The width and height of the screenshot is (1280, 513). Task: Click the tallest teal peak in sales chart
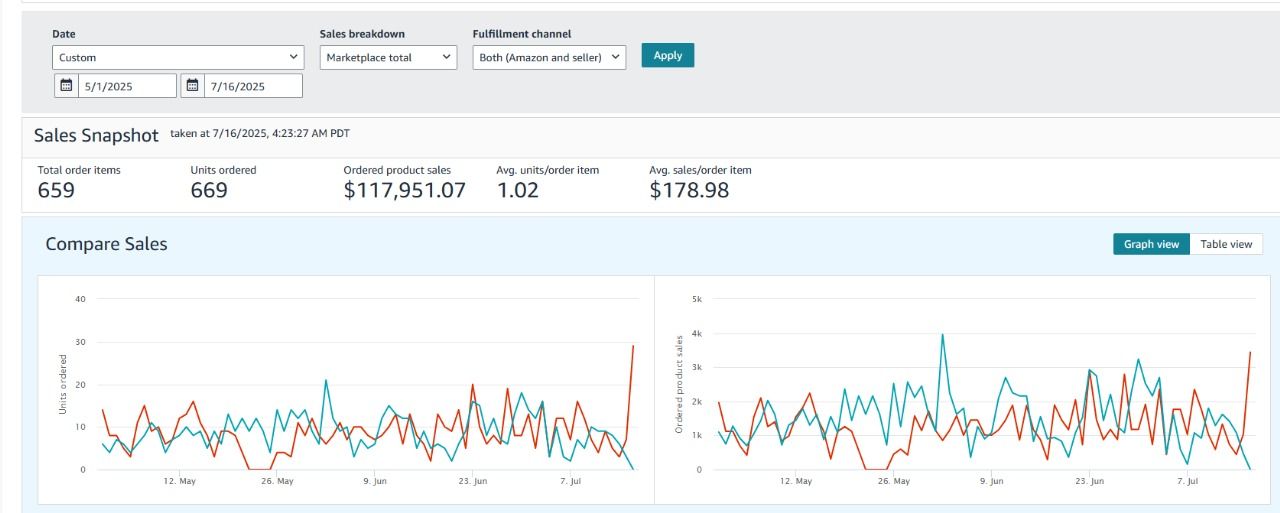(942, 336)
